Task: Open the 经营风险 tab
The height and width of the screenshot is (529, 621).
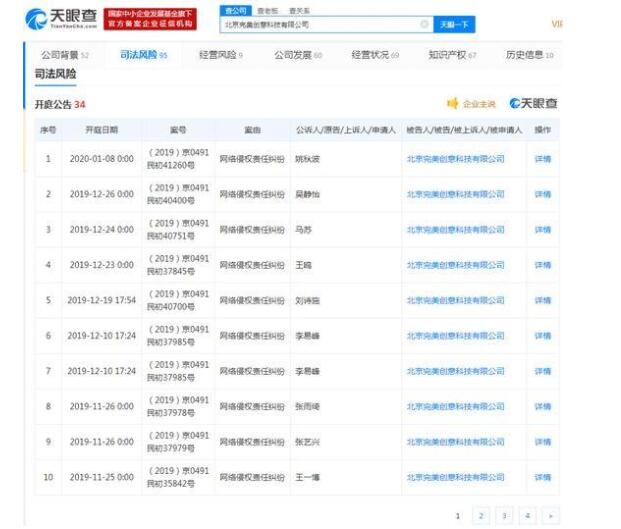Action: [221, 55]
